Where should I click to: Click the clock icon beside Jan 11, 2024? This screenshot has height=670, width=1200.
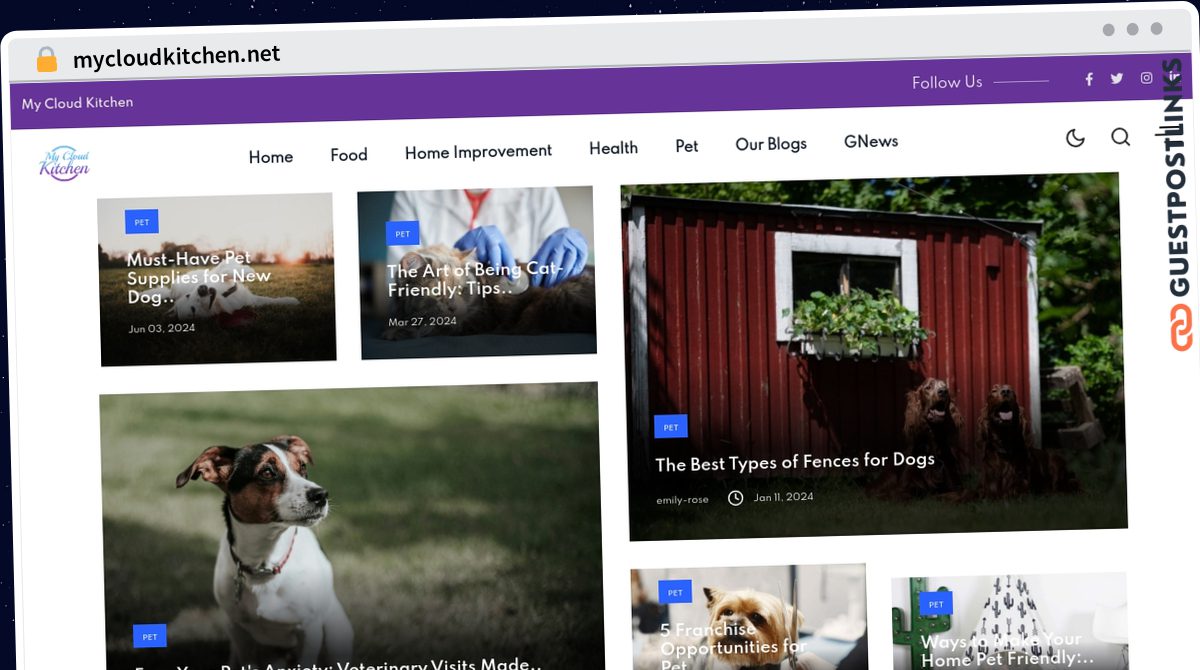coord(736,497)
